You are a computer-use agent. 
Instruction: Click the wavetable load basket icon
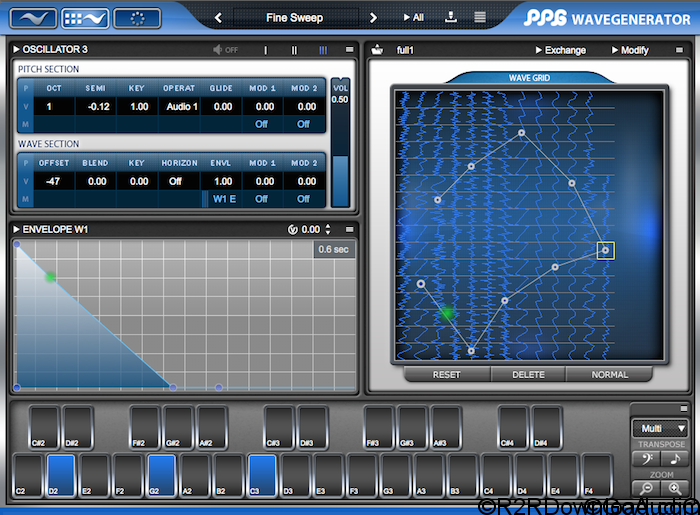pyautogui.click(x=377, y=50)
